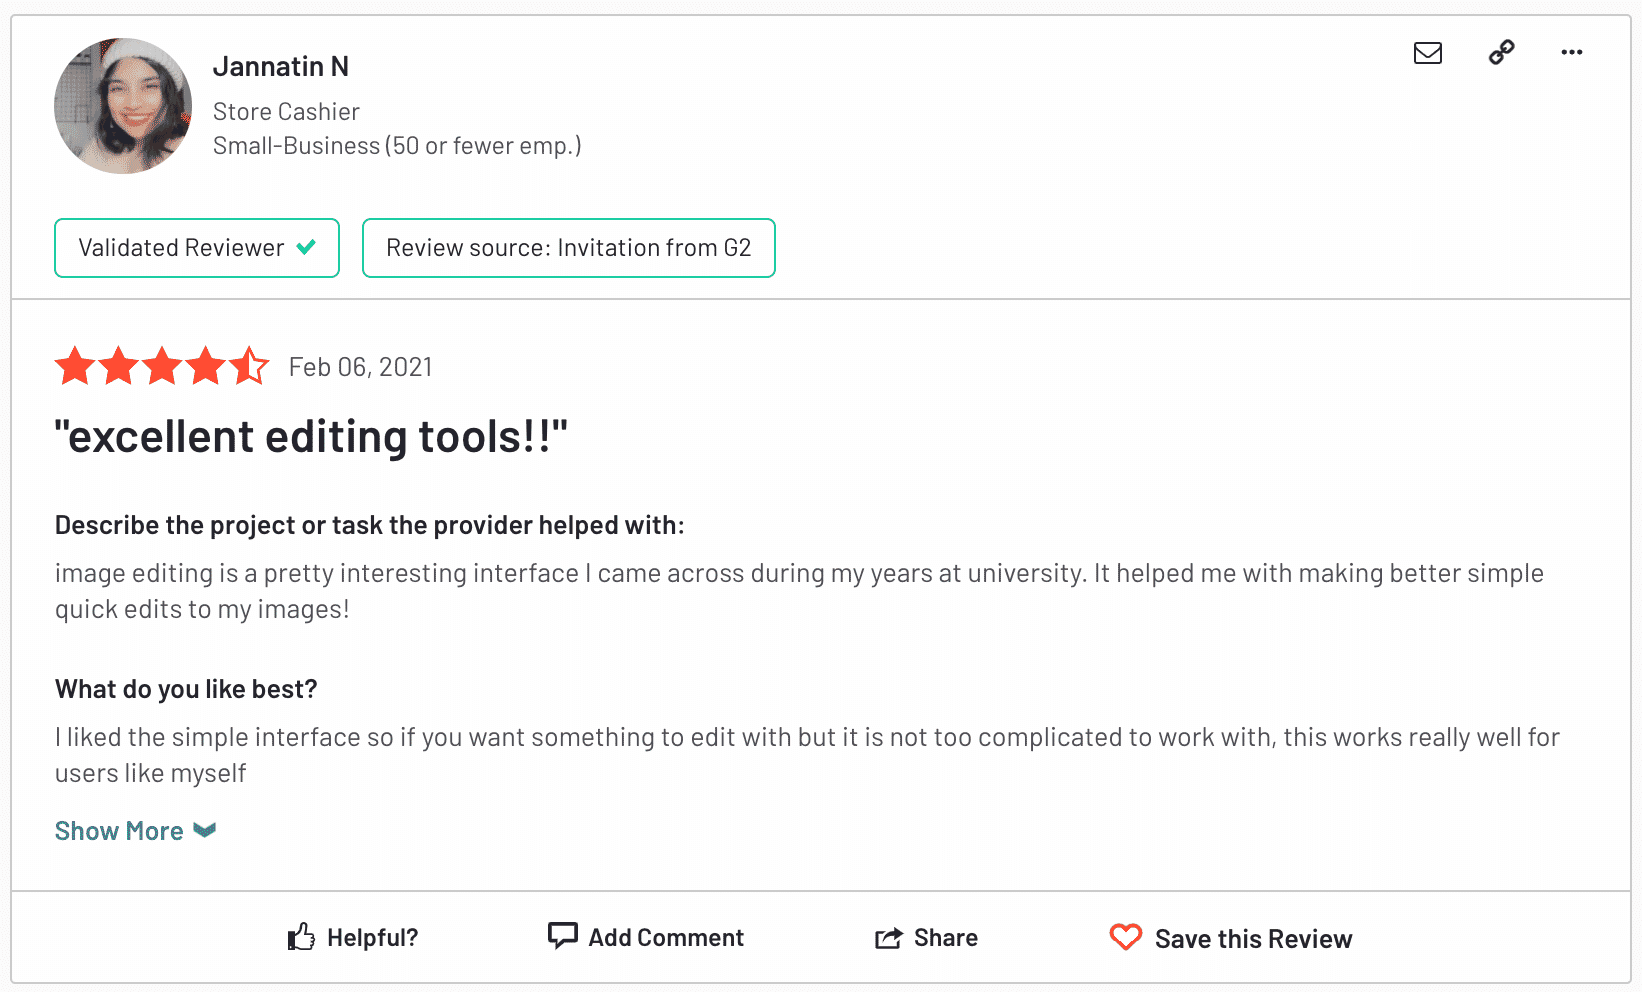Click the Helpful? label
This screenshot has width=1642, height=992.
(x=372, y=938)
